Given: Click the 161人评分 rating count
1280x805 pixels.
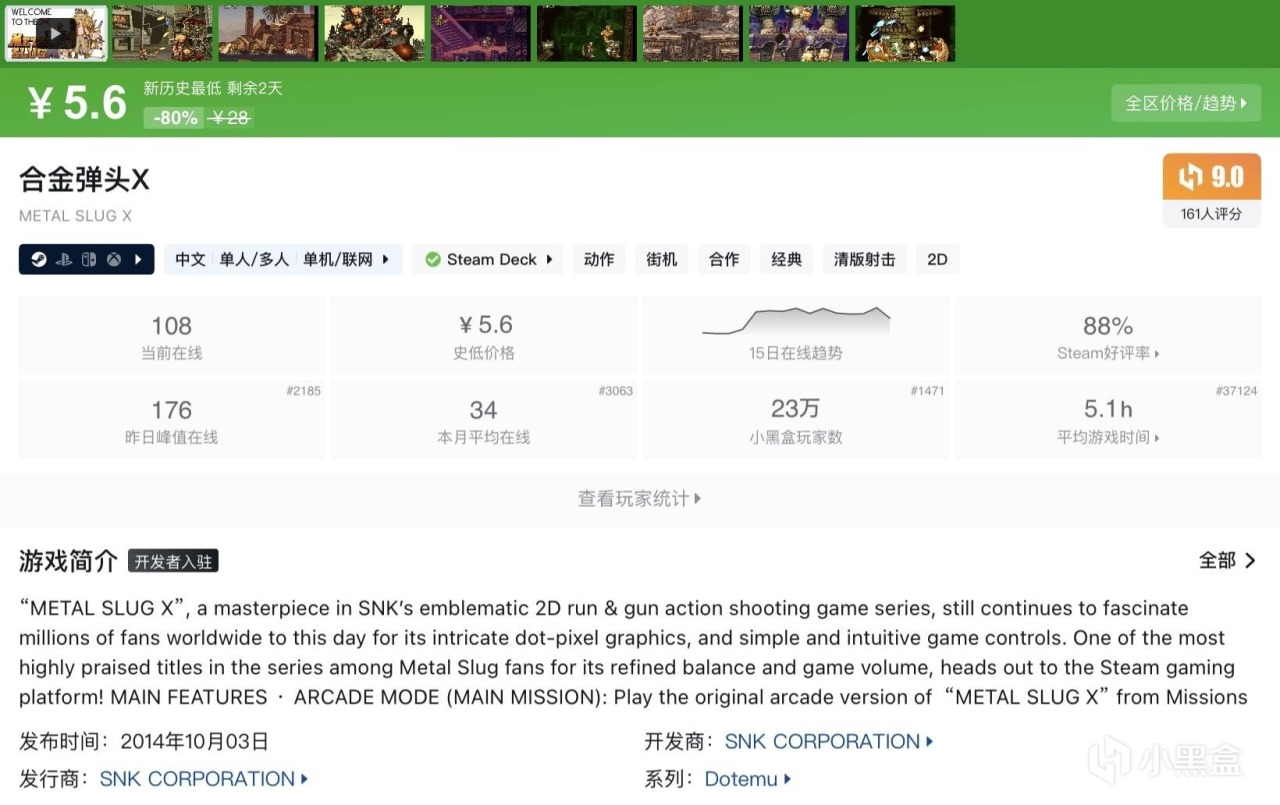Looking at the screenshot, I should 1212,214.
